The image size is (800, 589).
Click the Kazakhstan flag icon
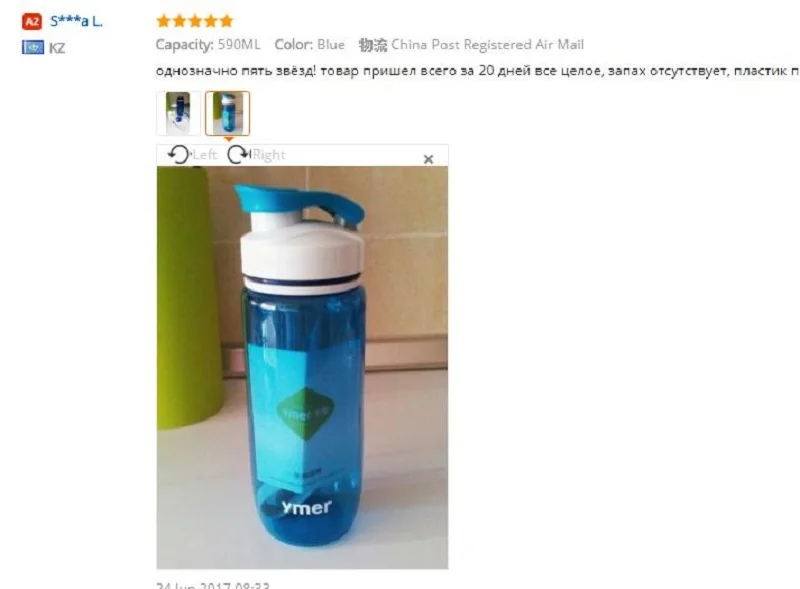pos(33,48)
